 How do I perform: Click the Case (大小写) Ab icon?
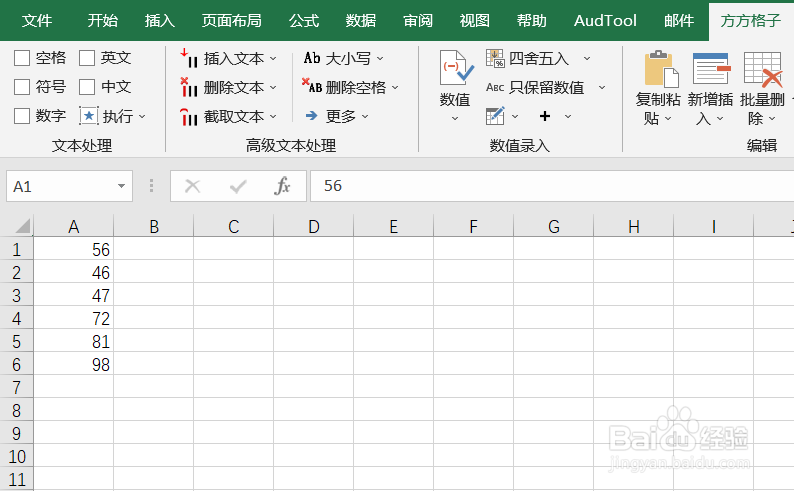pos(312,58)
